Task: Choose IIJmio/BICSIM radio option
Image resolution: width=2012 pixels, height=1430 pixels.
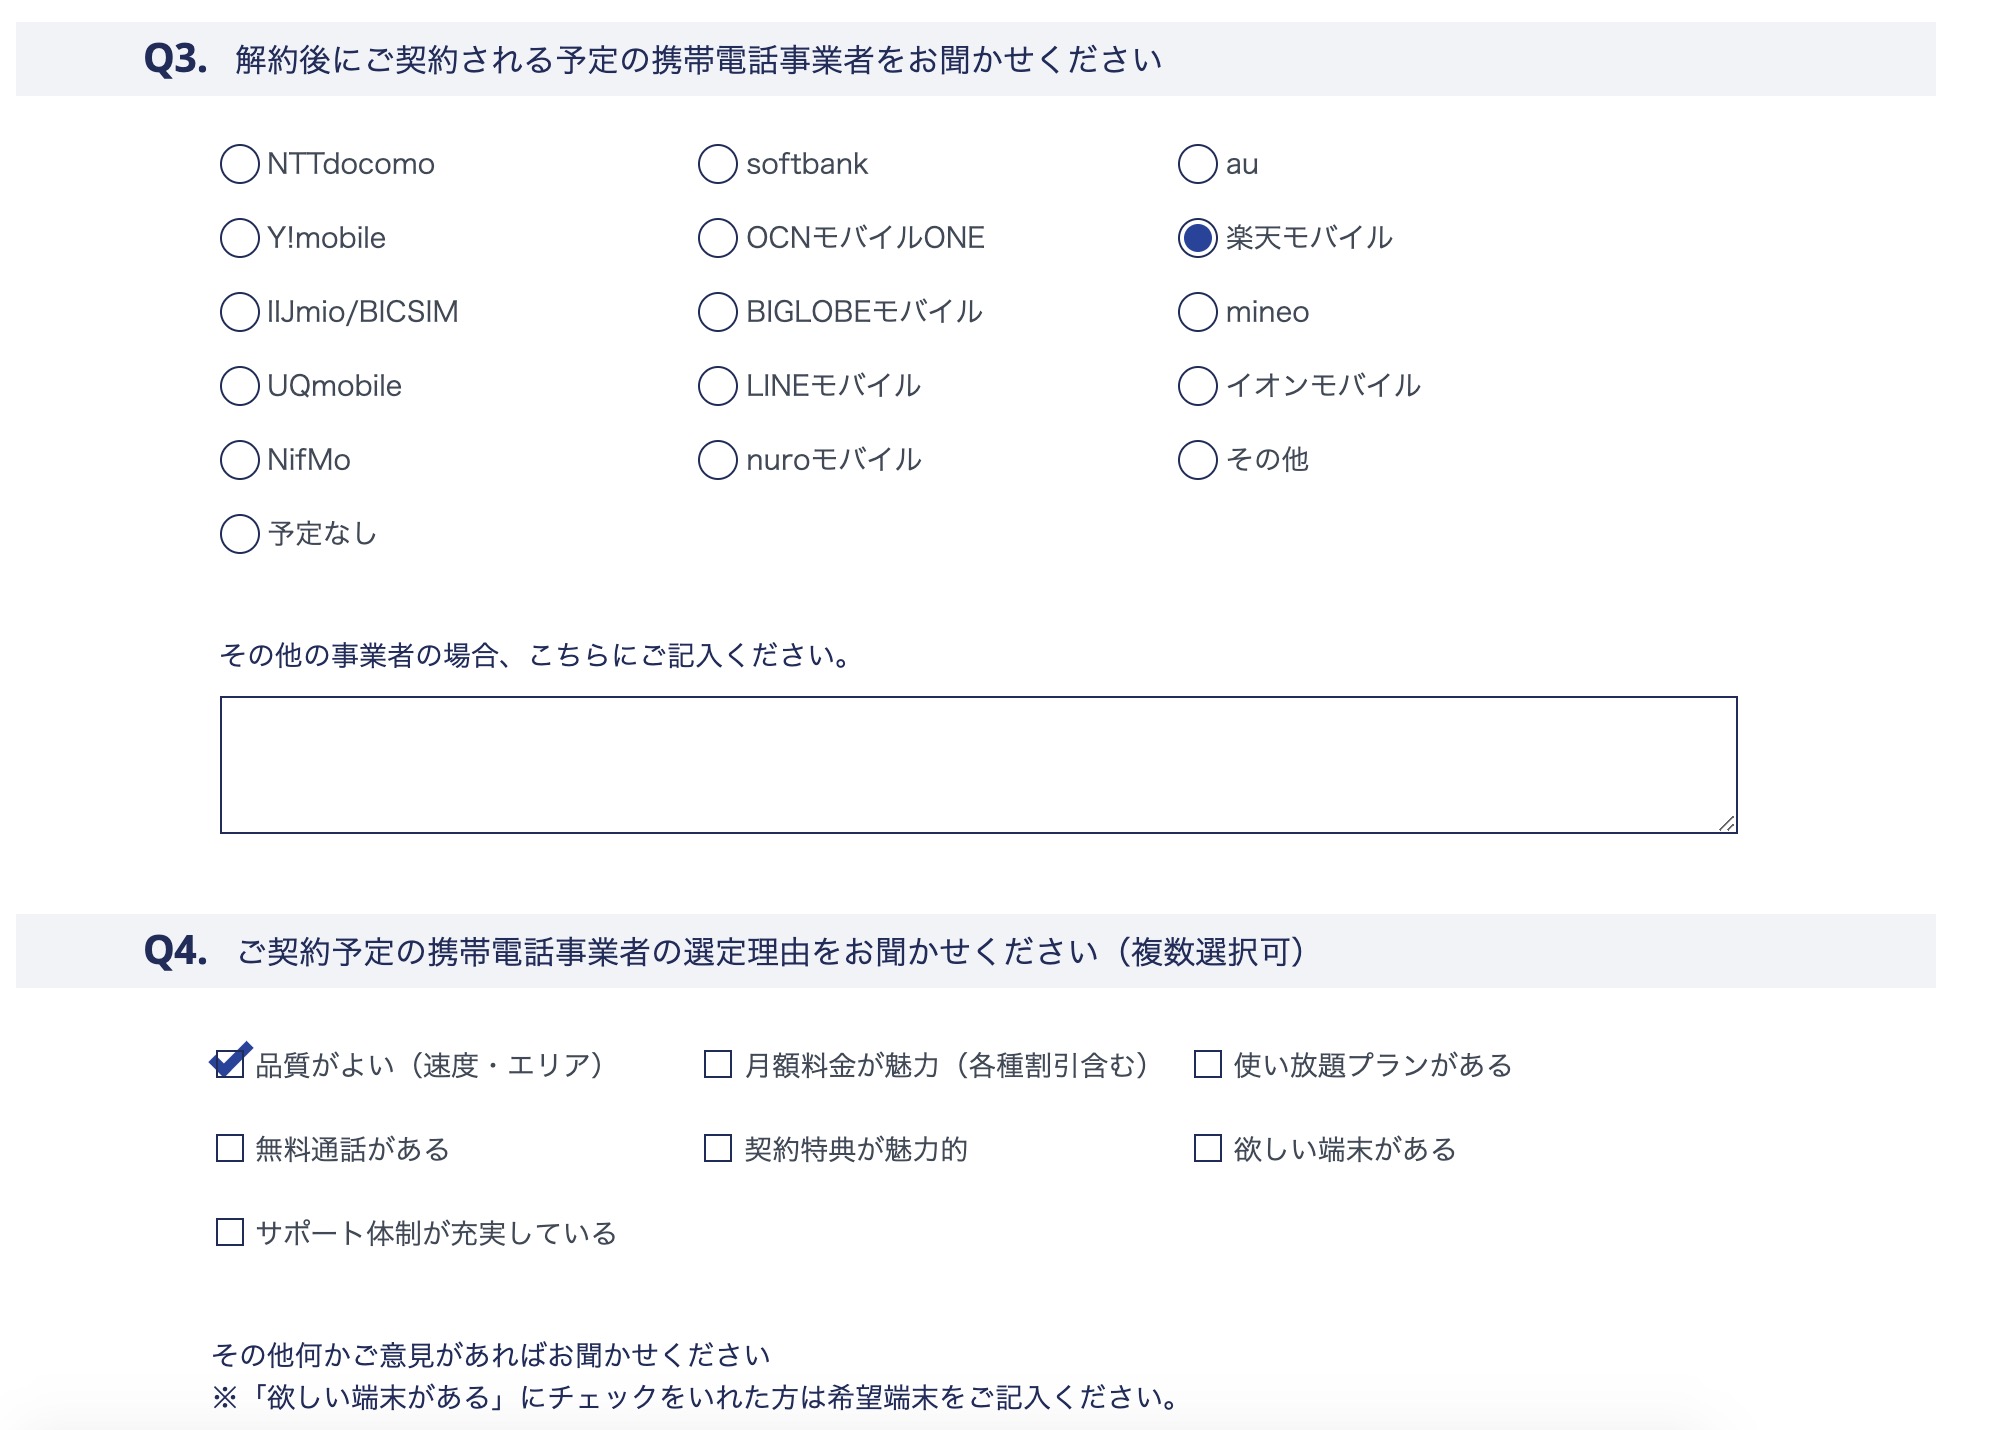Action: 239,312
